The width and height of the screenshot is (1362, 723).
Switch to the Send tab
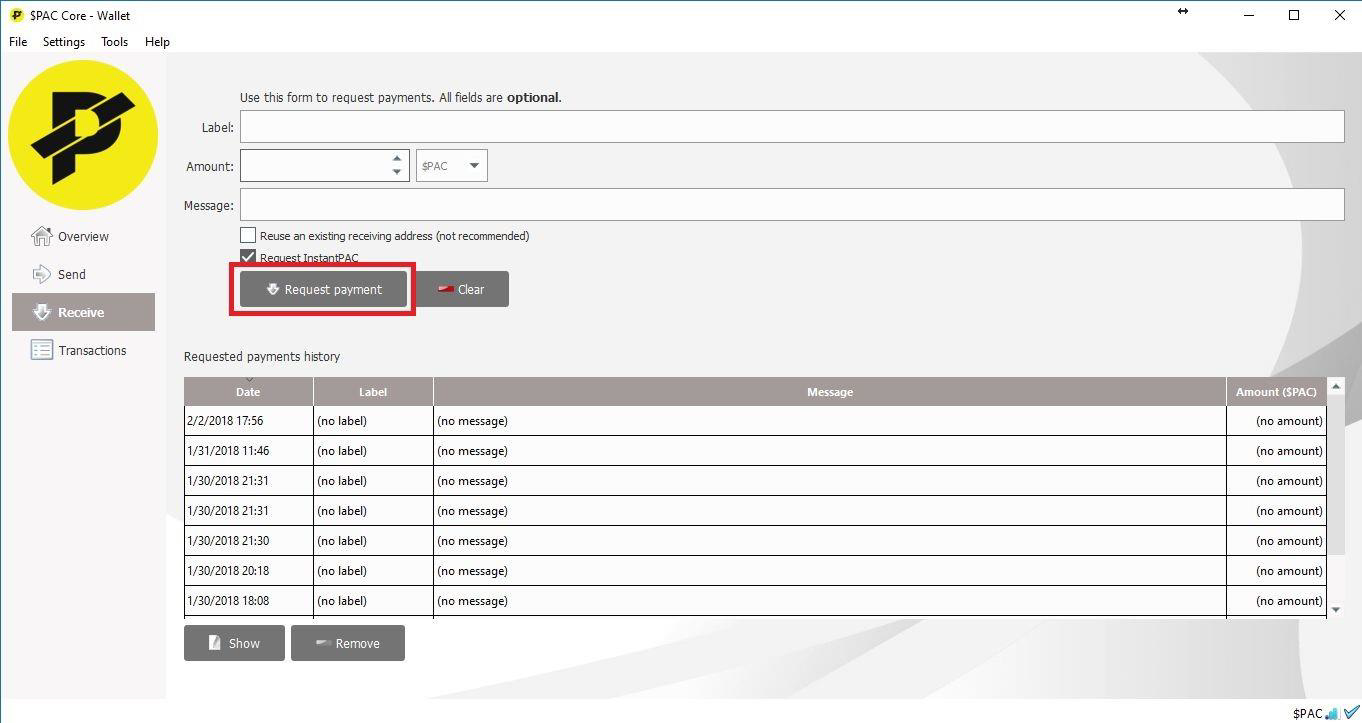[83, 274]
